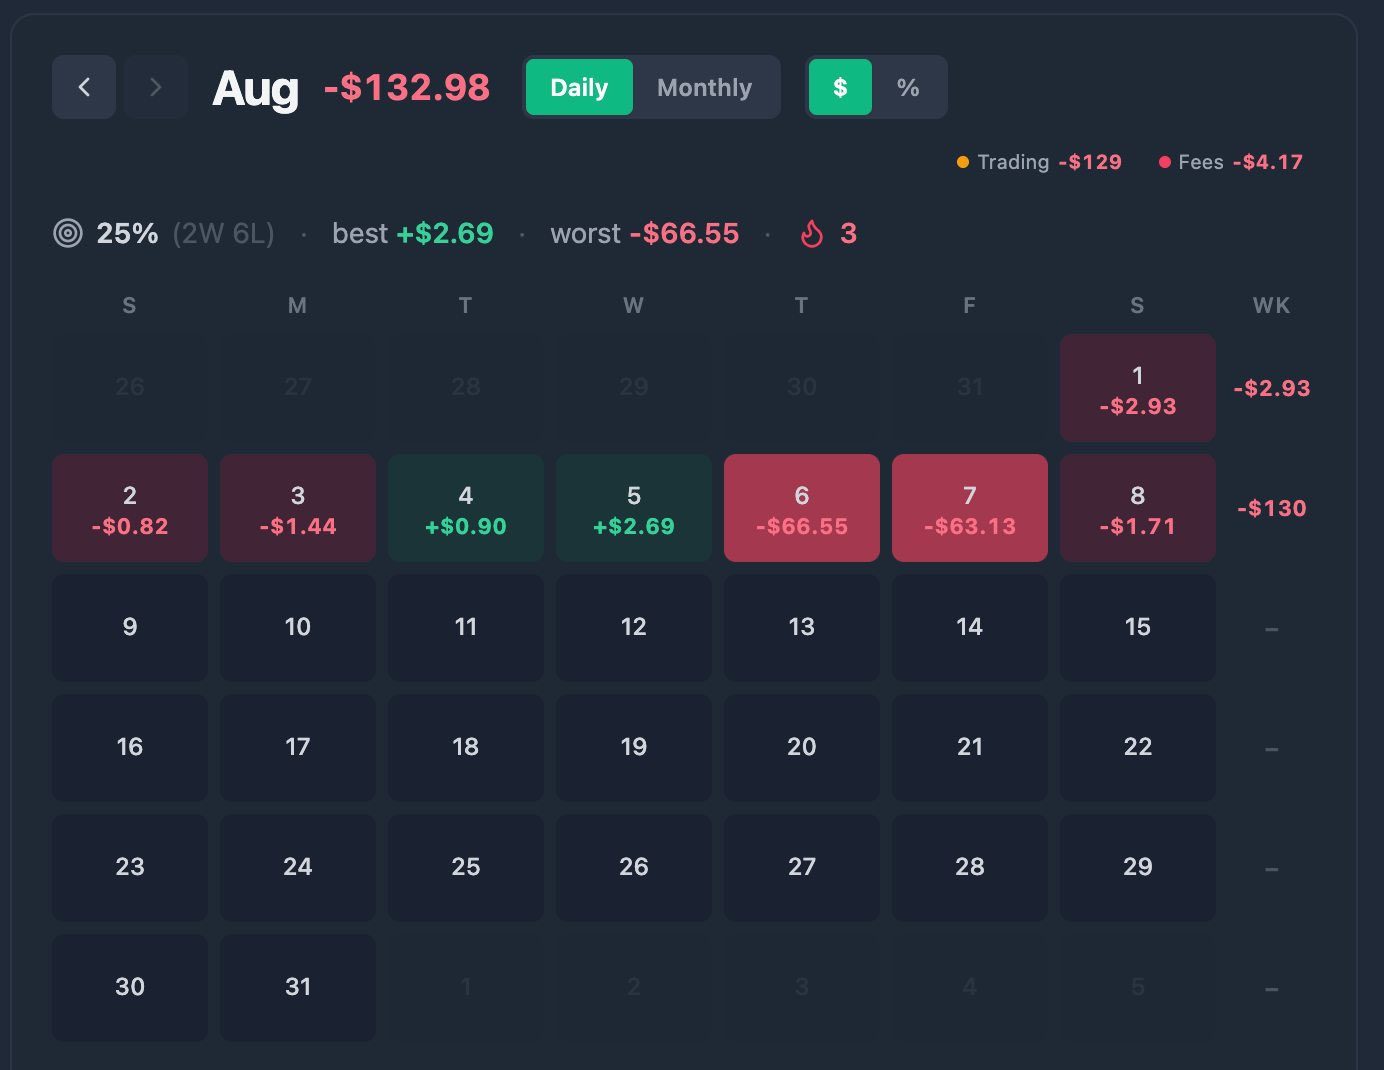This screenshot has height=1070, width=1384.
Task: Click the loss streak flame icon
Action: 812,234
